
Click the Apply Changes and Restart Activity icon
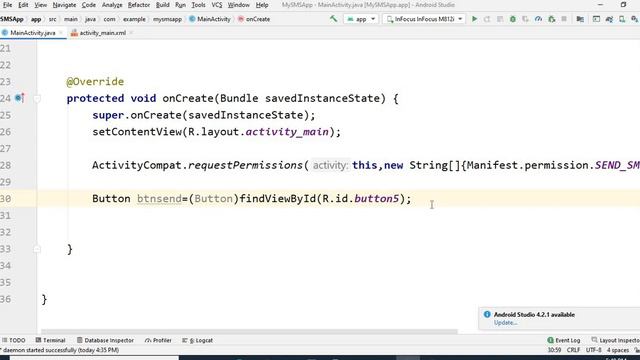point(487,19)
